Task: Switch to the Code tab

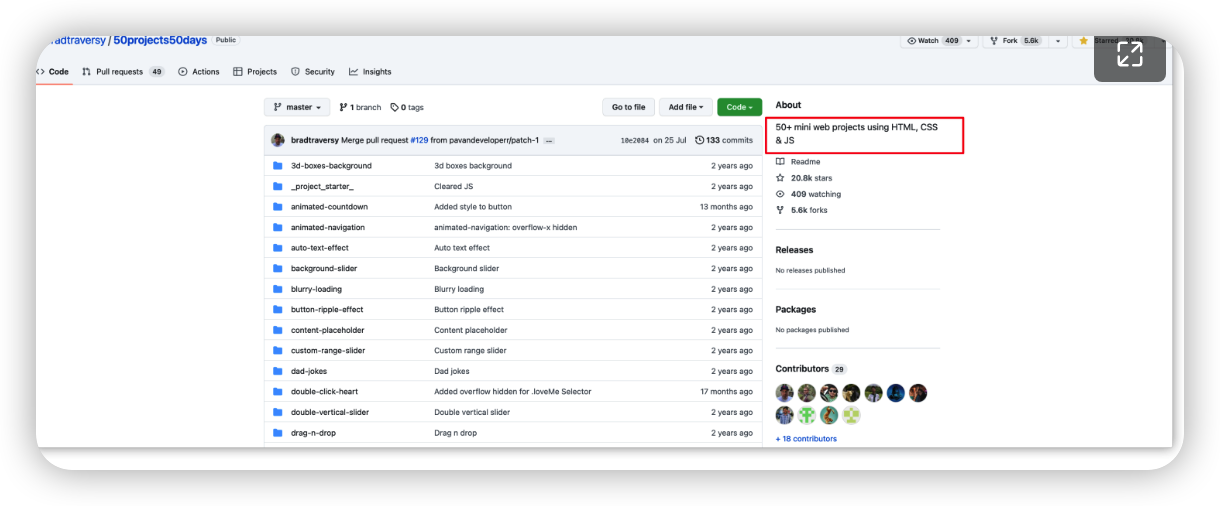Action: pos(52,72)
